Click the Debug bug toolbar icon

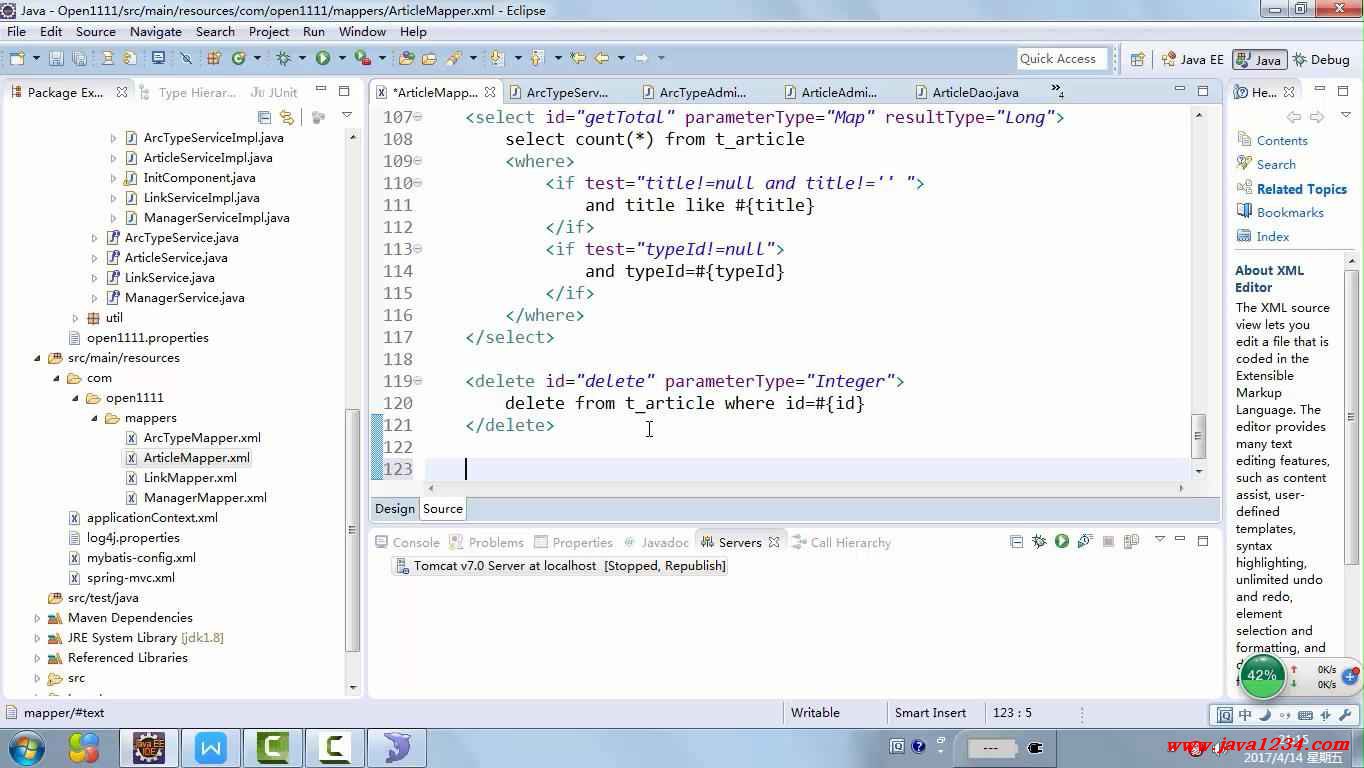click(284, 59)
